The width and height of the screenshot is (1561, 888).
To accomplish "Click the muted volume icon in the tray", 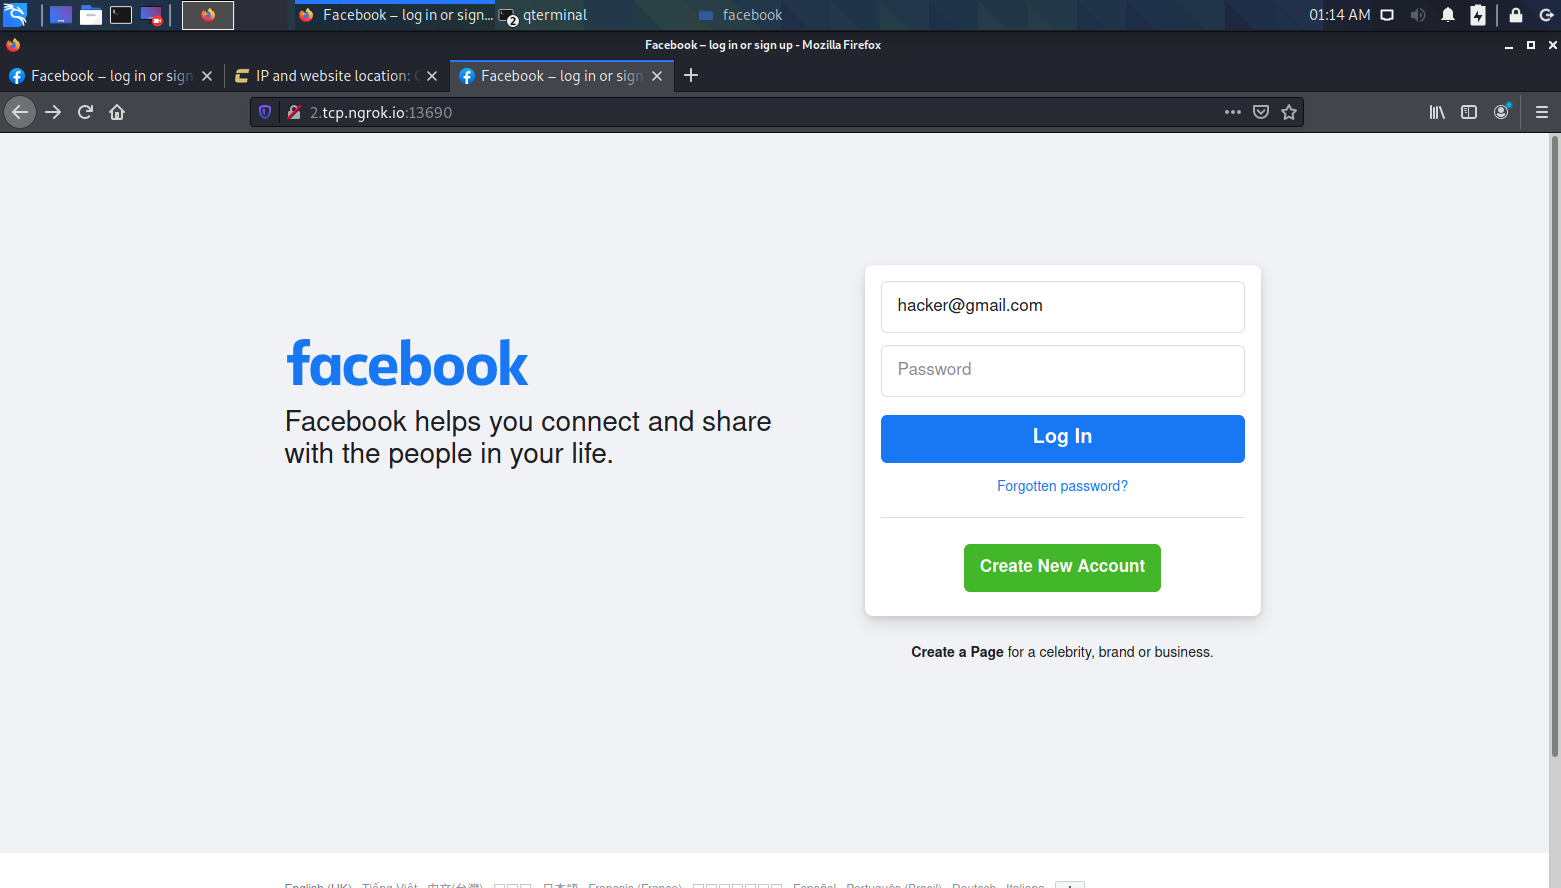I will click(1418, 15).
